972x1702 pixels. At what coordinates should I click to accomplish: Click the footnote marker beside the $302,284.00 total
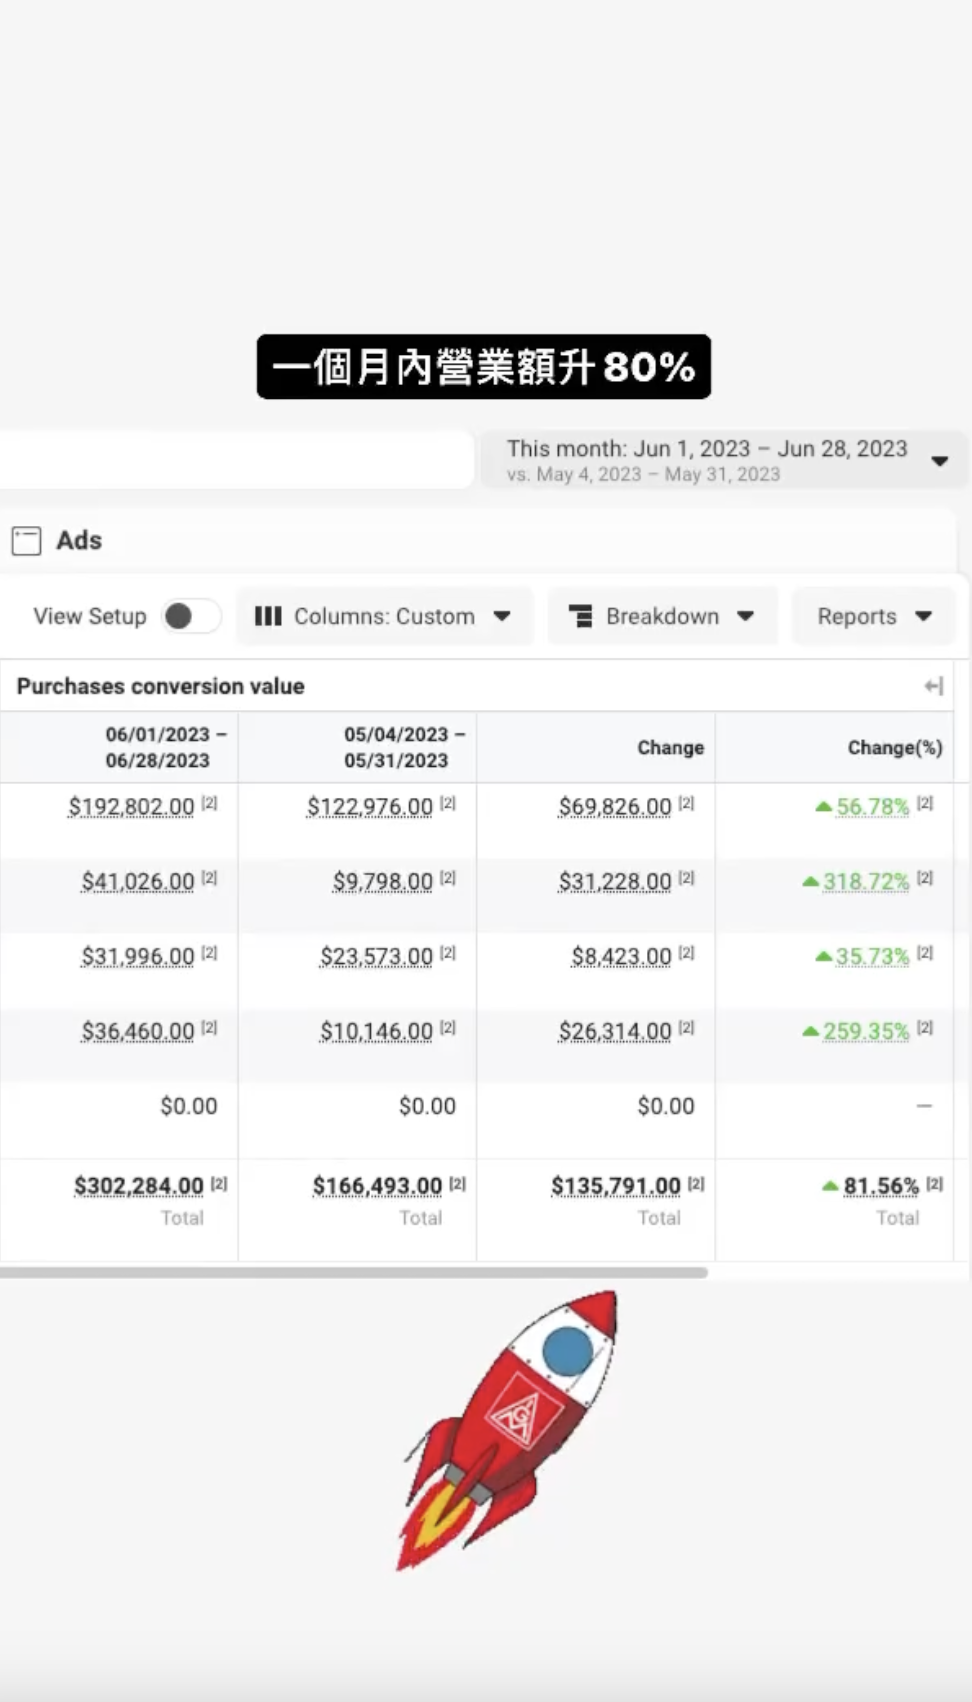(x=219, y=1183)
